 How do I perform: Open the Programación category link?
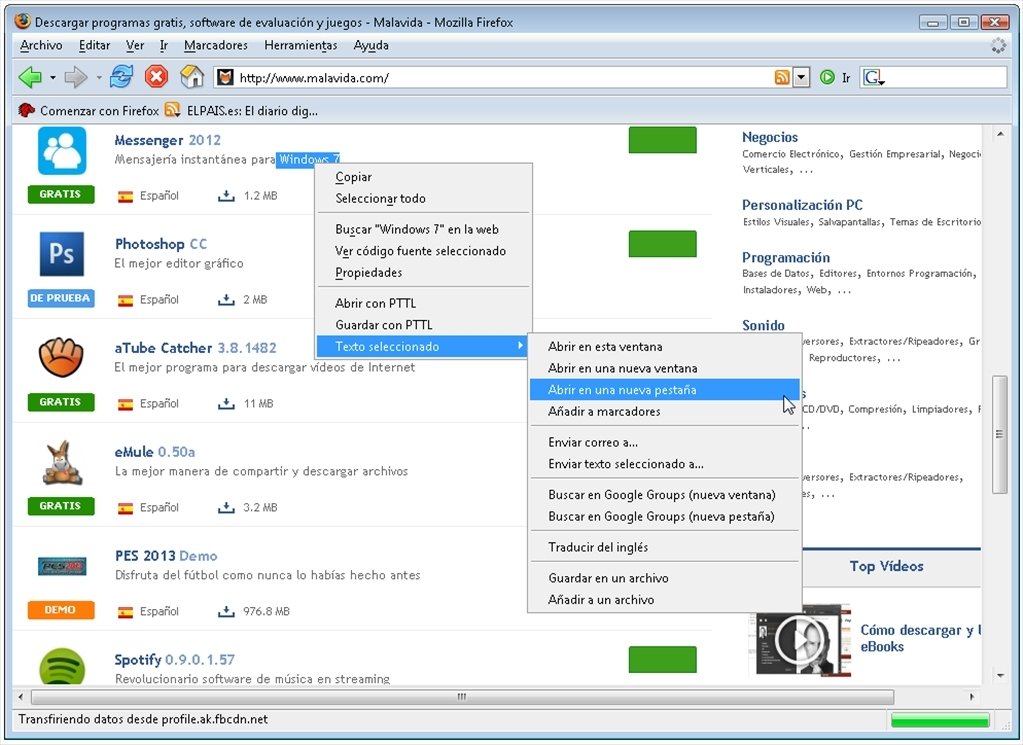tap(786, 257)
